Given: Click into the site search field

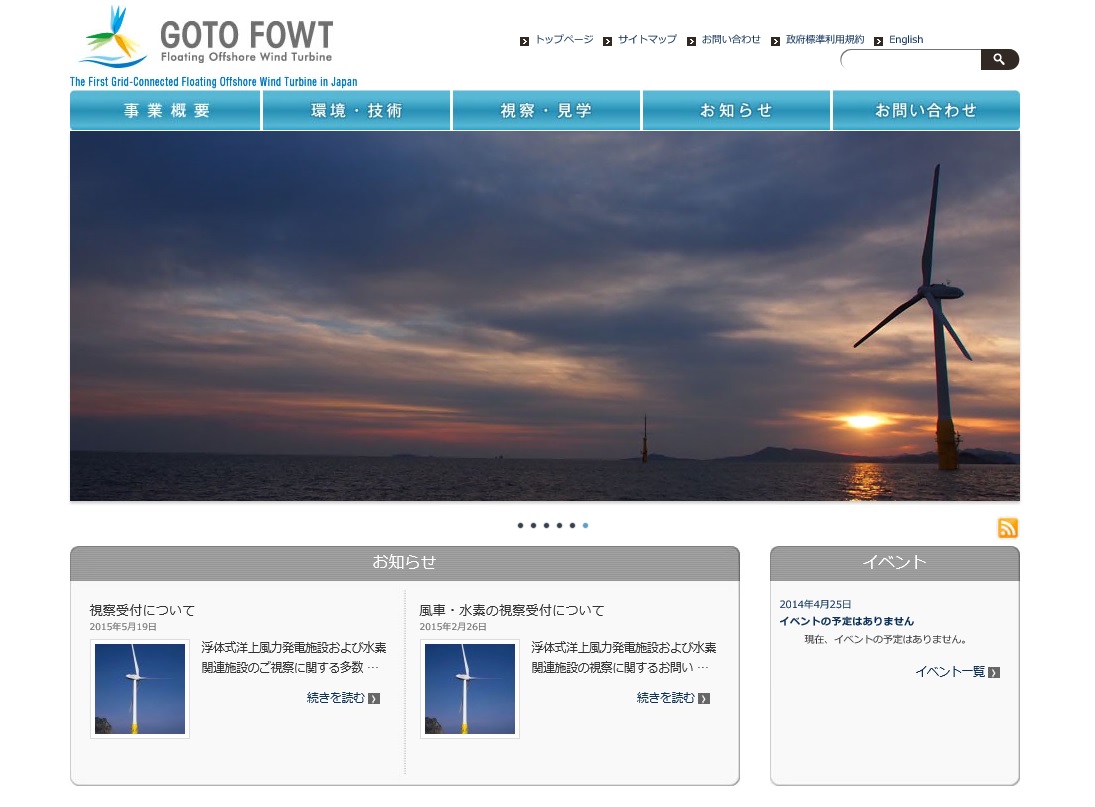Looking at the screenshot, I should point(911,60).
